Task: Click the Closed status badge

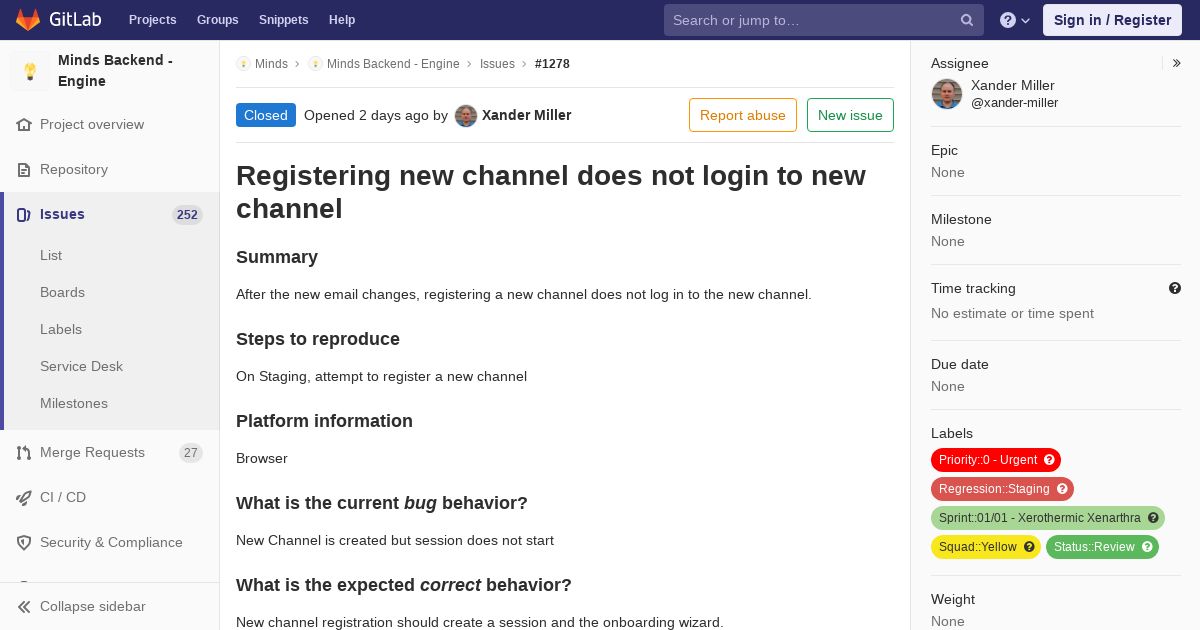Action: pos(266,115)
